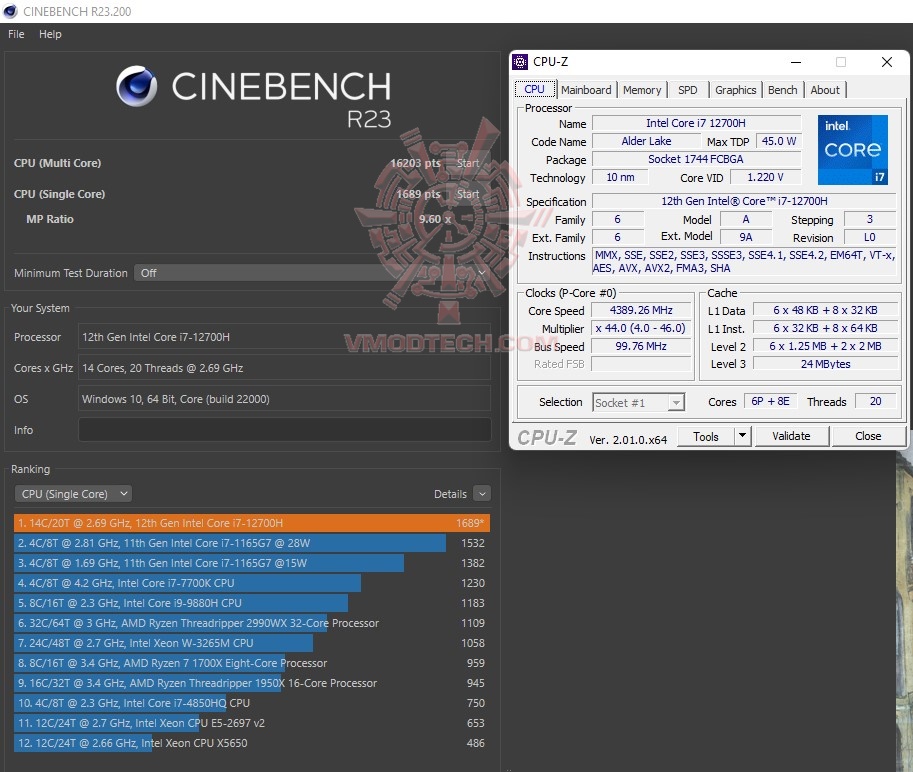Click the MP Ratio value 9.60 x
The height and width of the screenshot is (772, 913).
435,219
